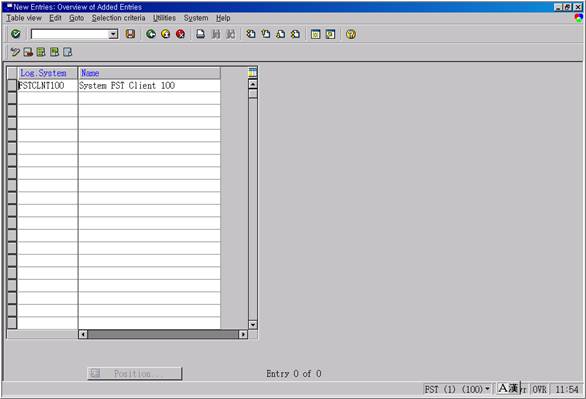Click the yellow Exit arrow icon
Screen dimensions: 586x399
click(x=166, y=34)
